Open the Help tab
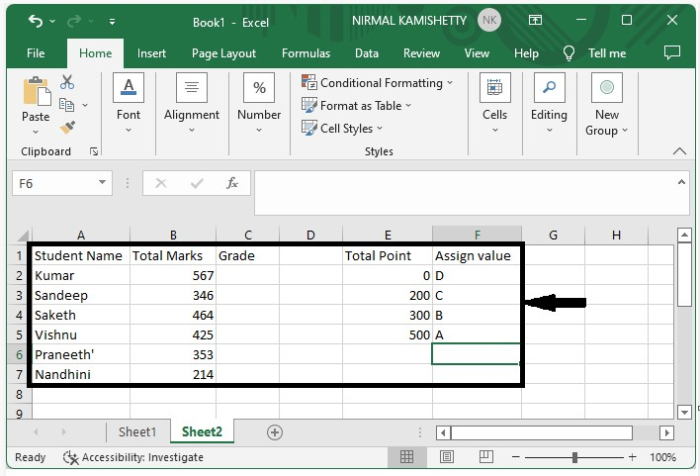The width and height of the screenshot is (700, 476). click(x=526, y=54)
